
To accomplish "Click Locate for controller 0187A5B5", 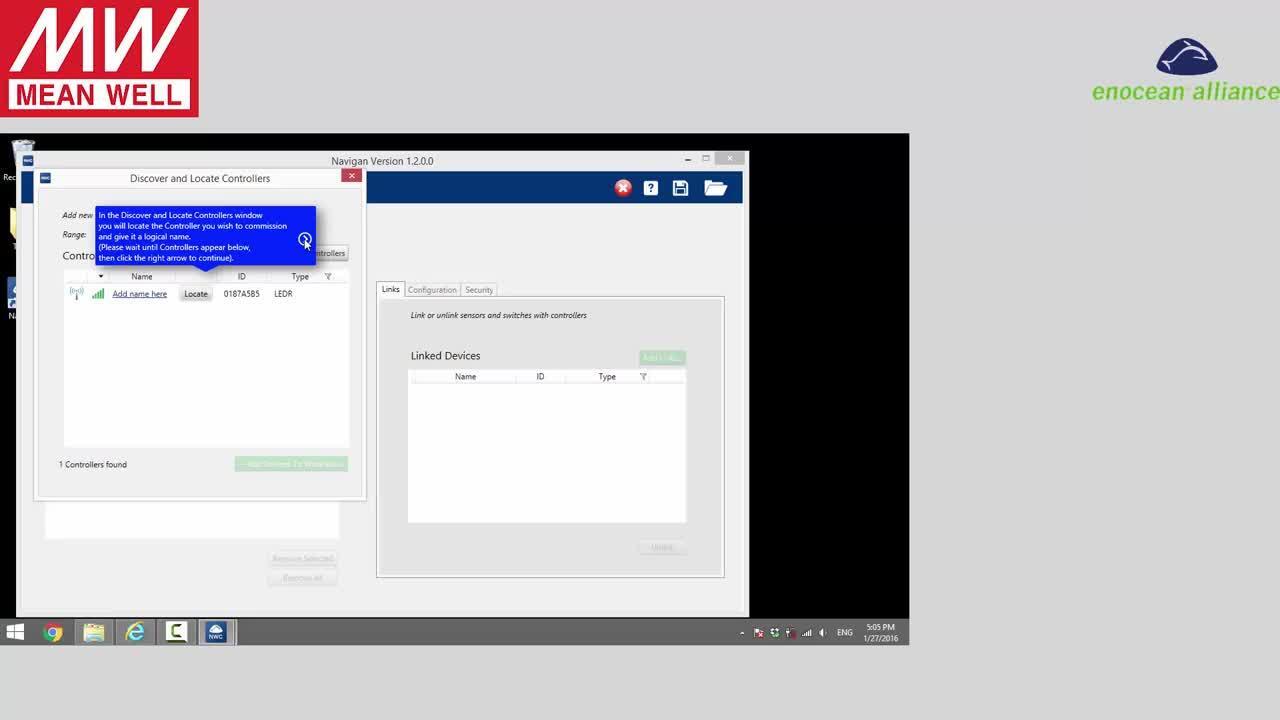I will [x=195, y=293].
